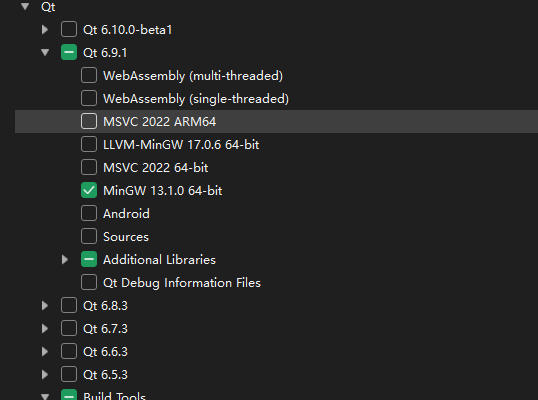Select the 'Qt Debug Information Files' label

click(182, 283)
